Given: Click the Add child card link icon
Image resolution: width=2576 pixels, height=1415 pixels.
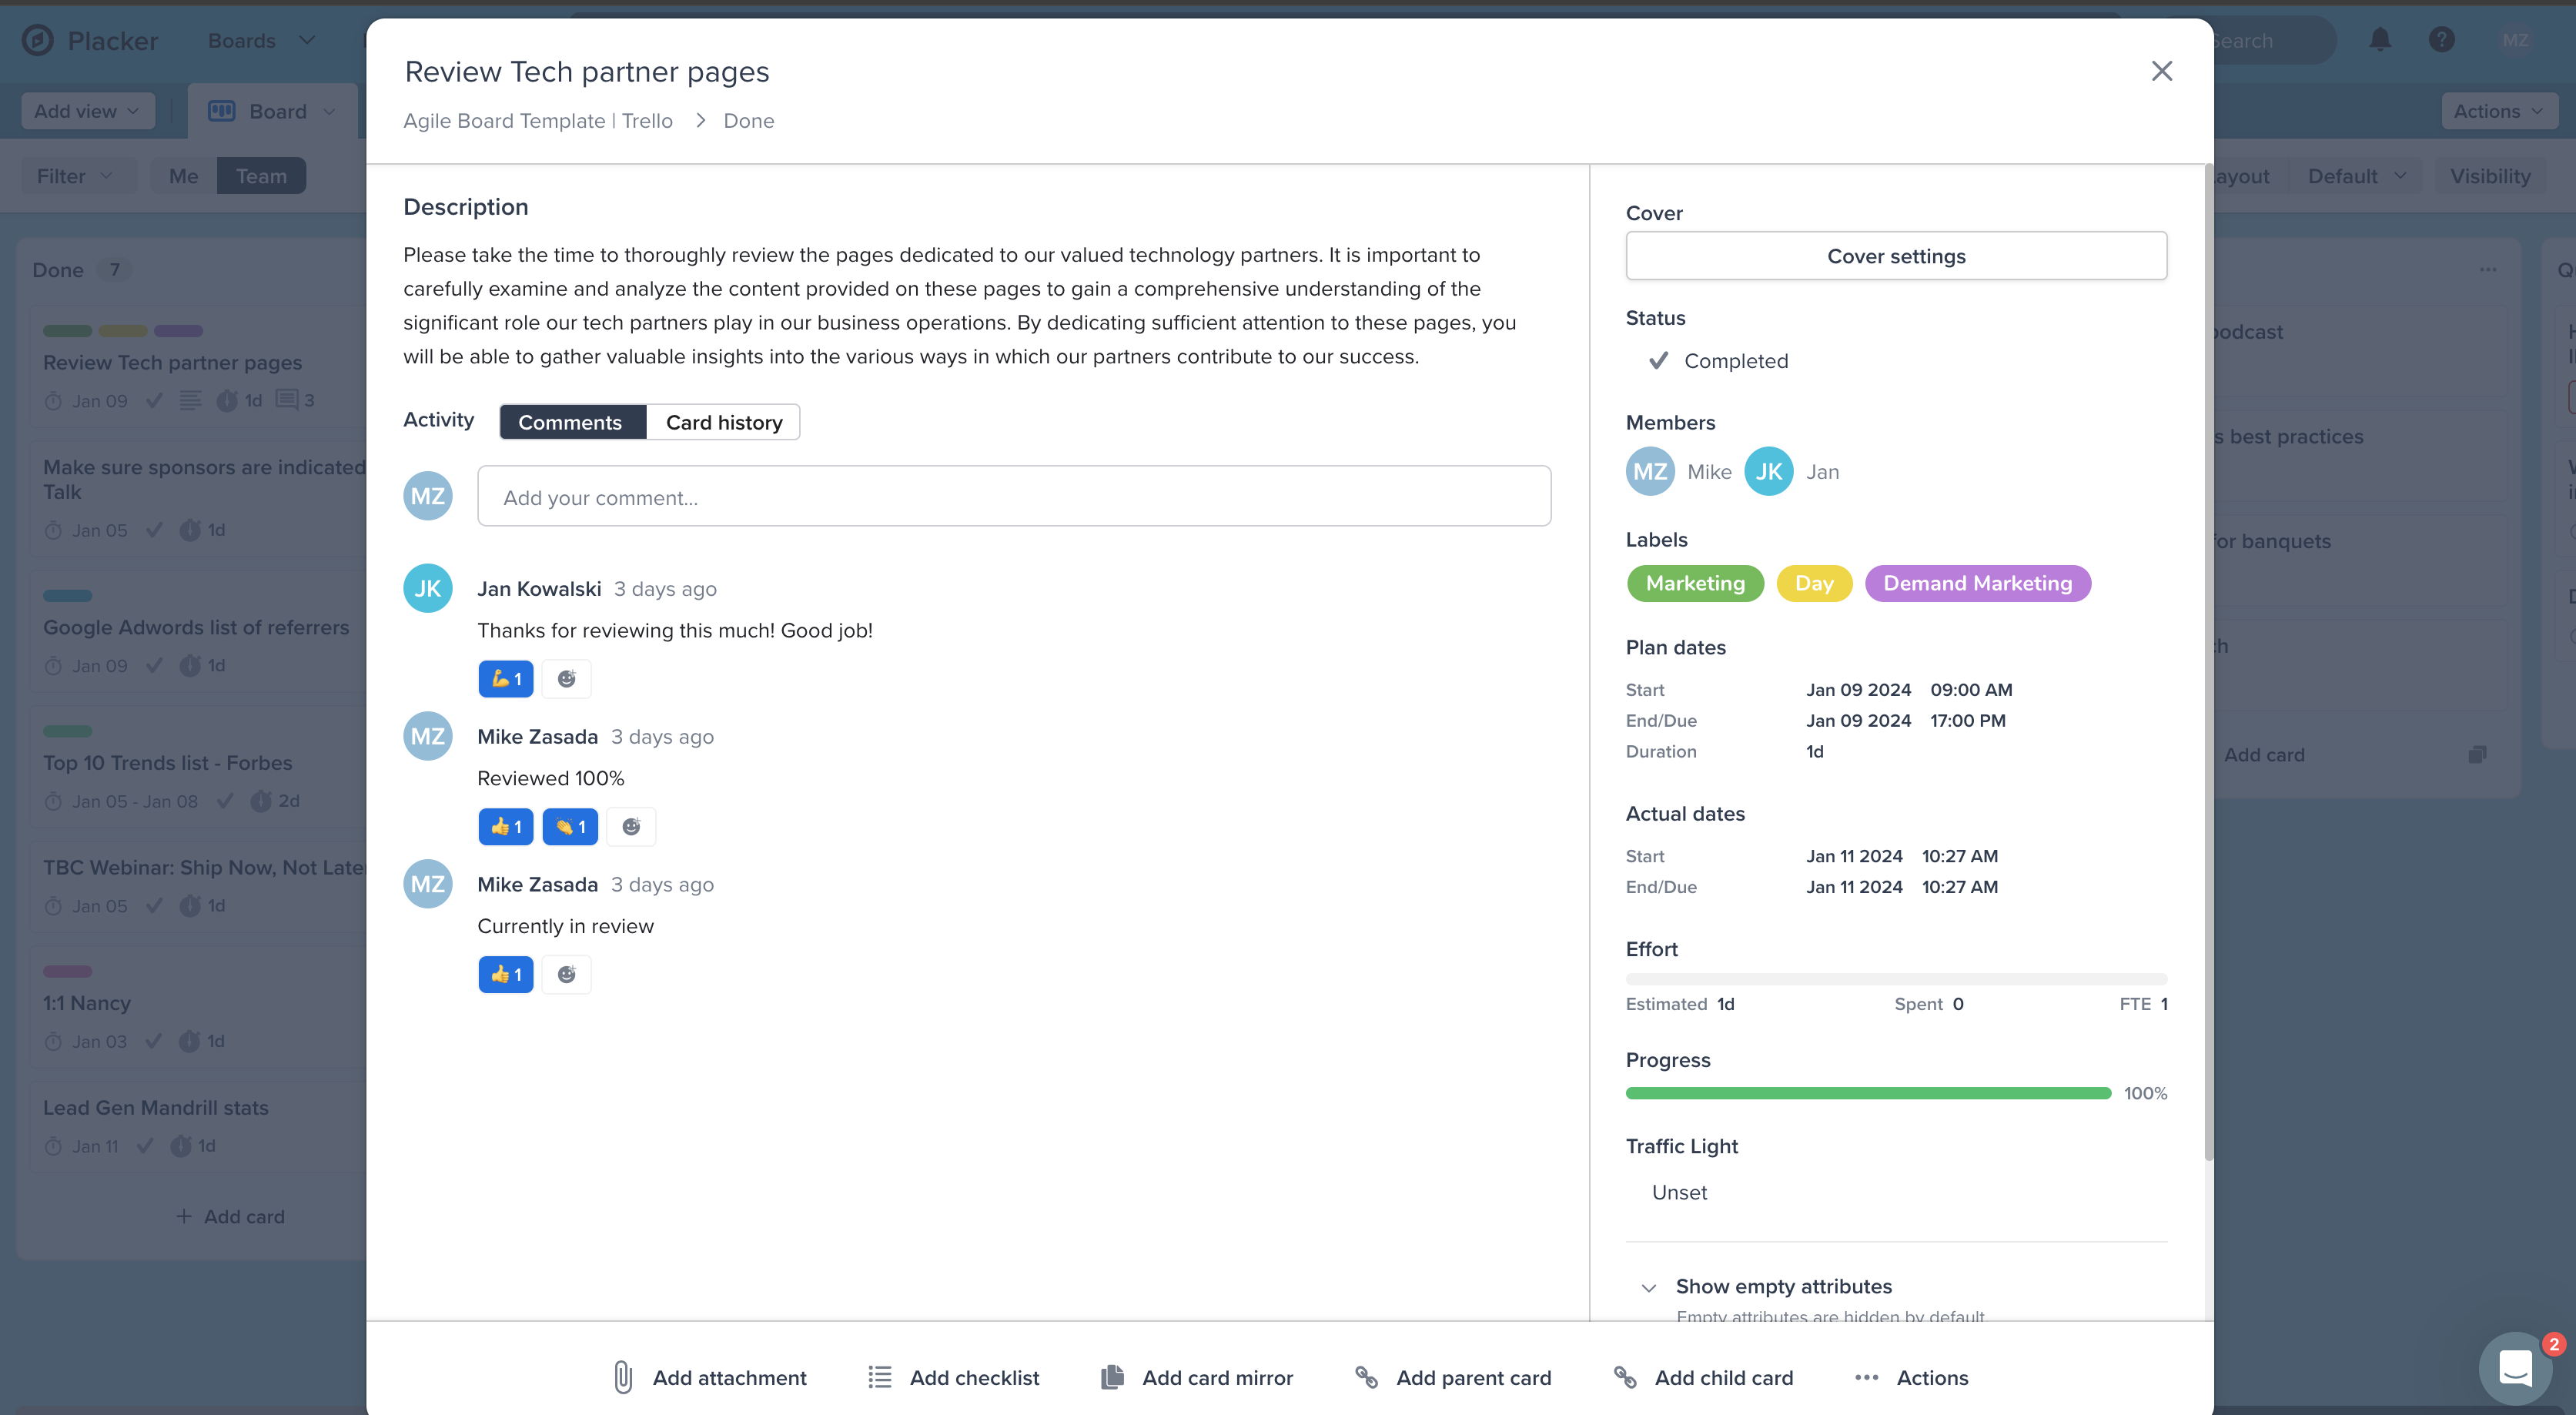Looking at the screenshot, I should pyautogui.click(x=1625, y=1377).
